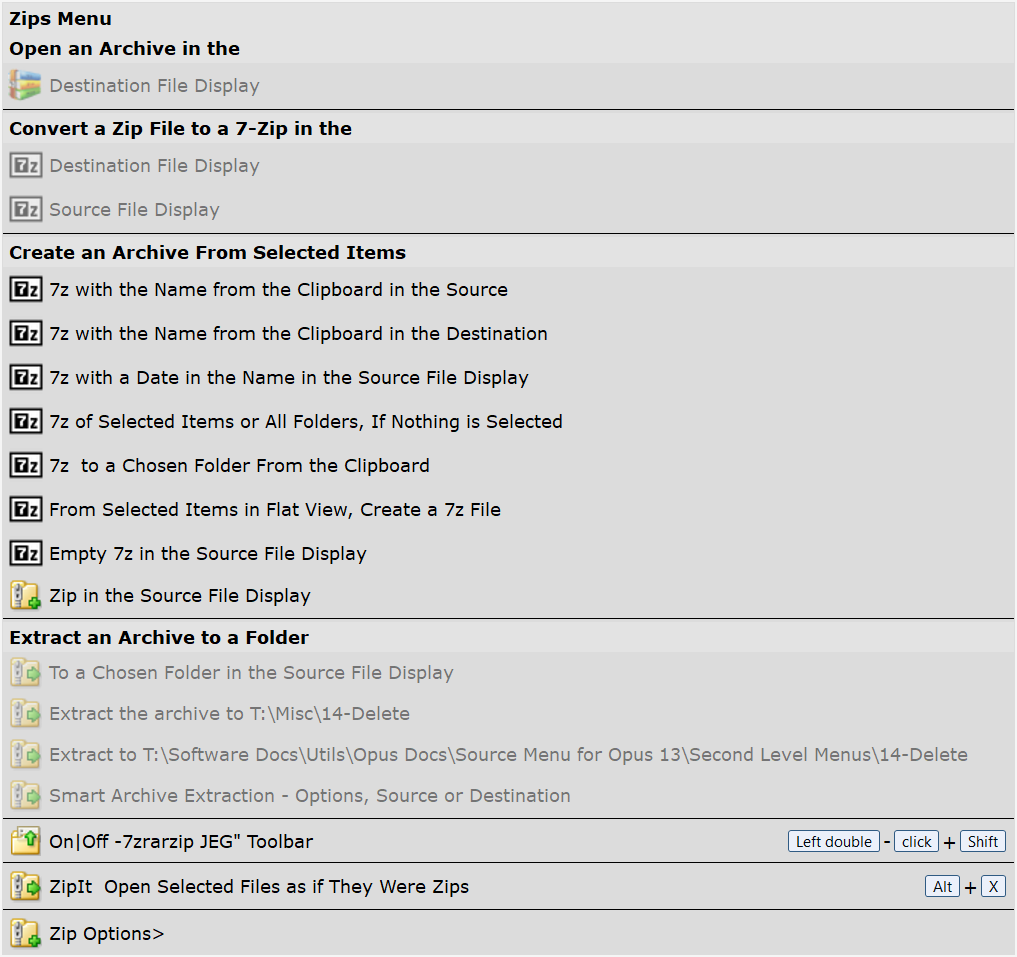1017x957 pixels.
Task: Click 7z icon for Chosen Folder From Clipboard
Action: pyautogui.click(x=25, y=466)
